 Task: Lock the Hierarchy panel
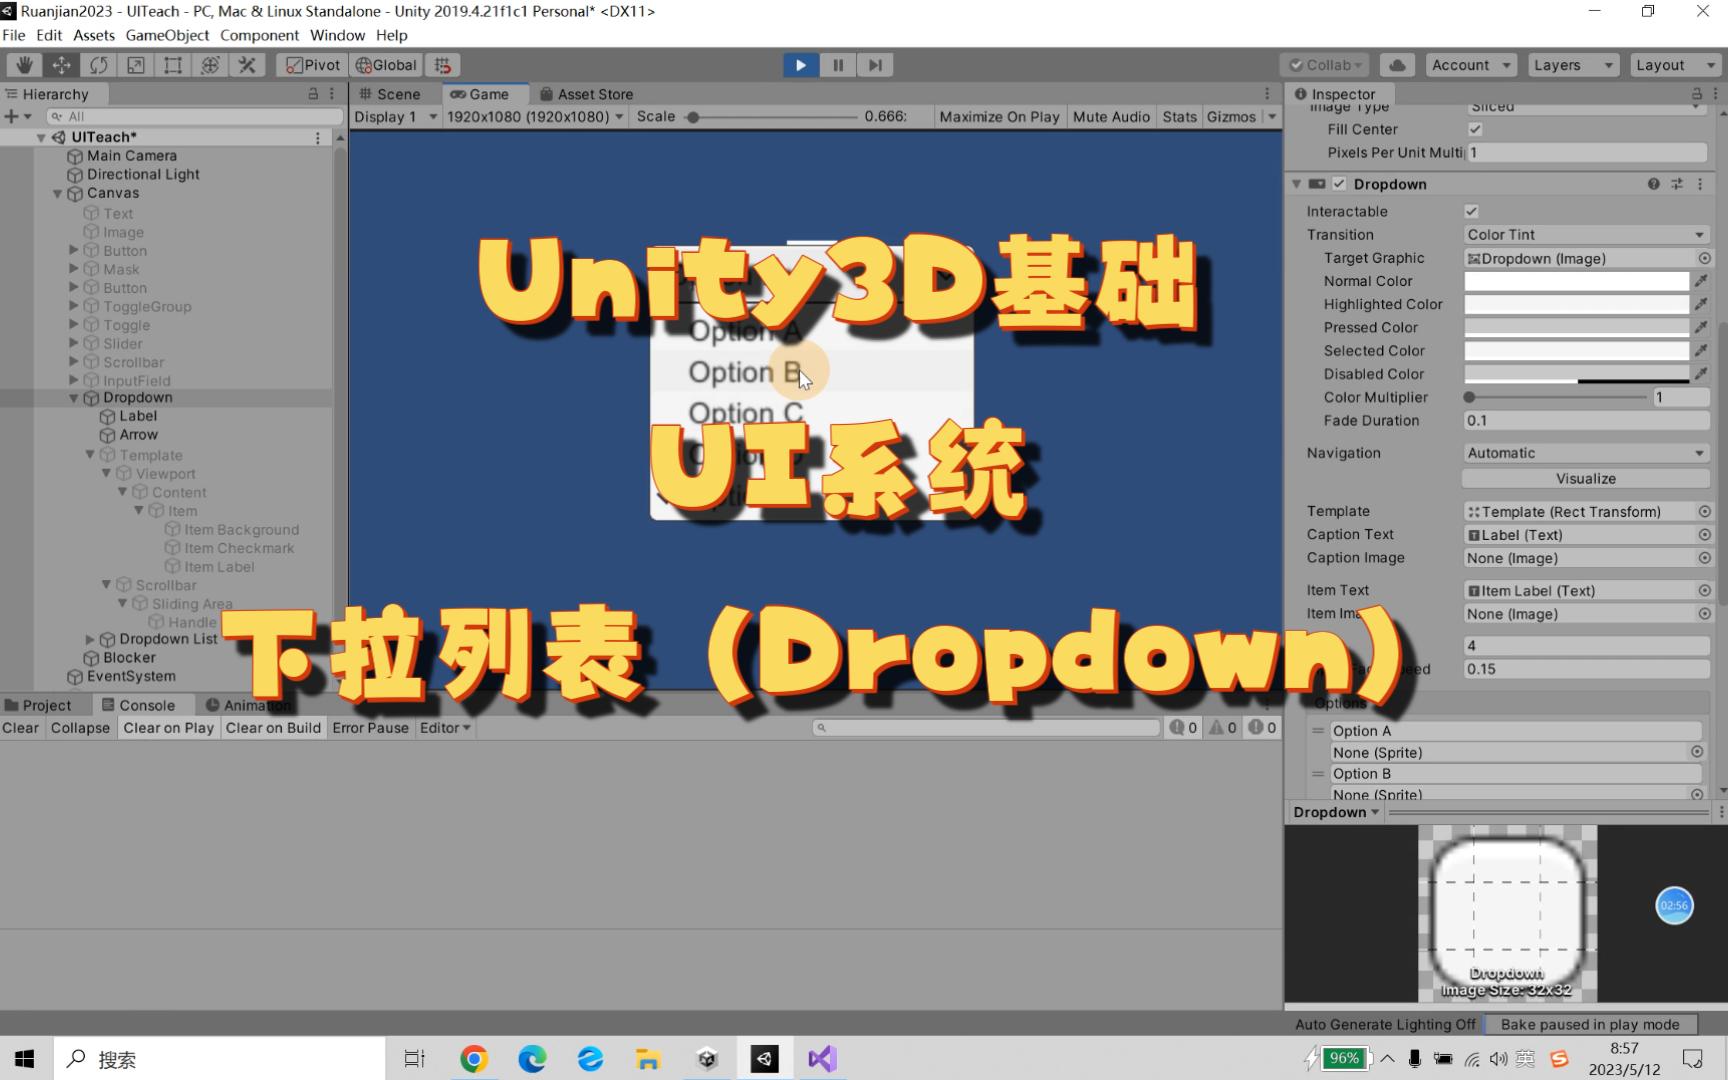pos(313,93)
